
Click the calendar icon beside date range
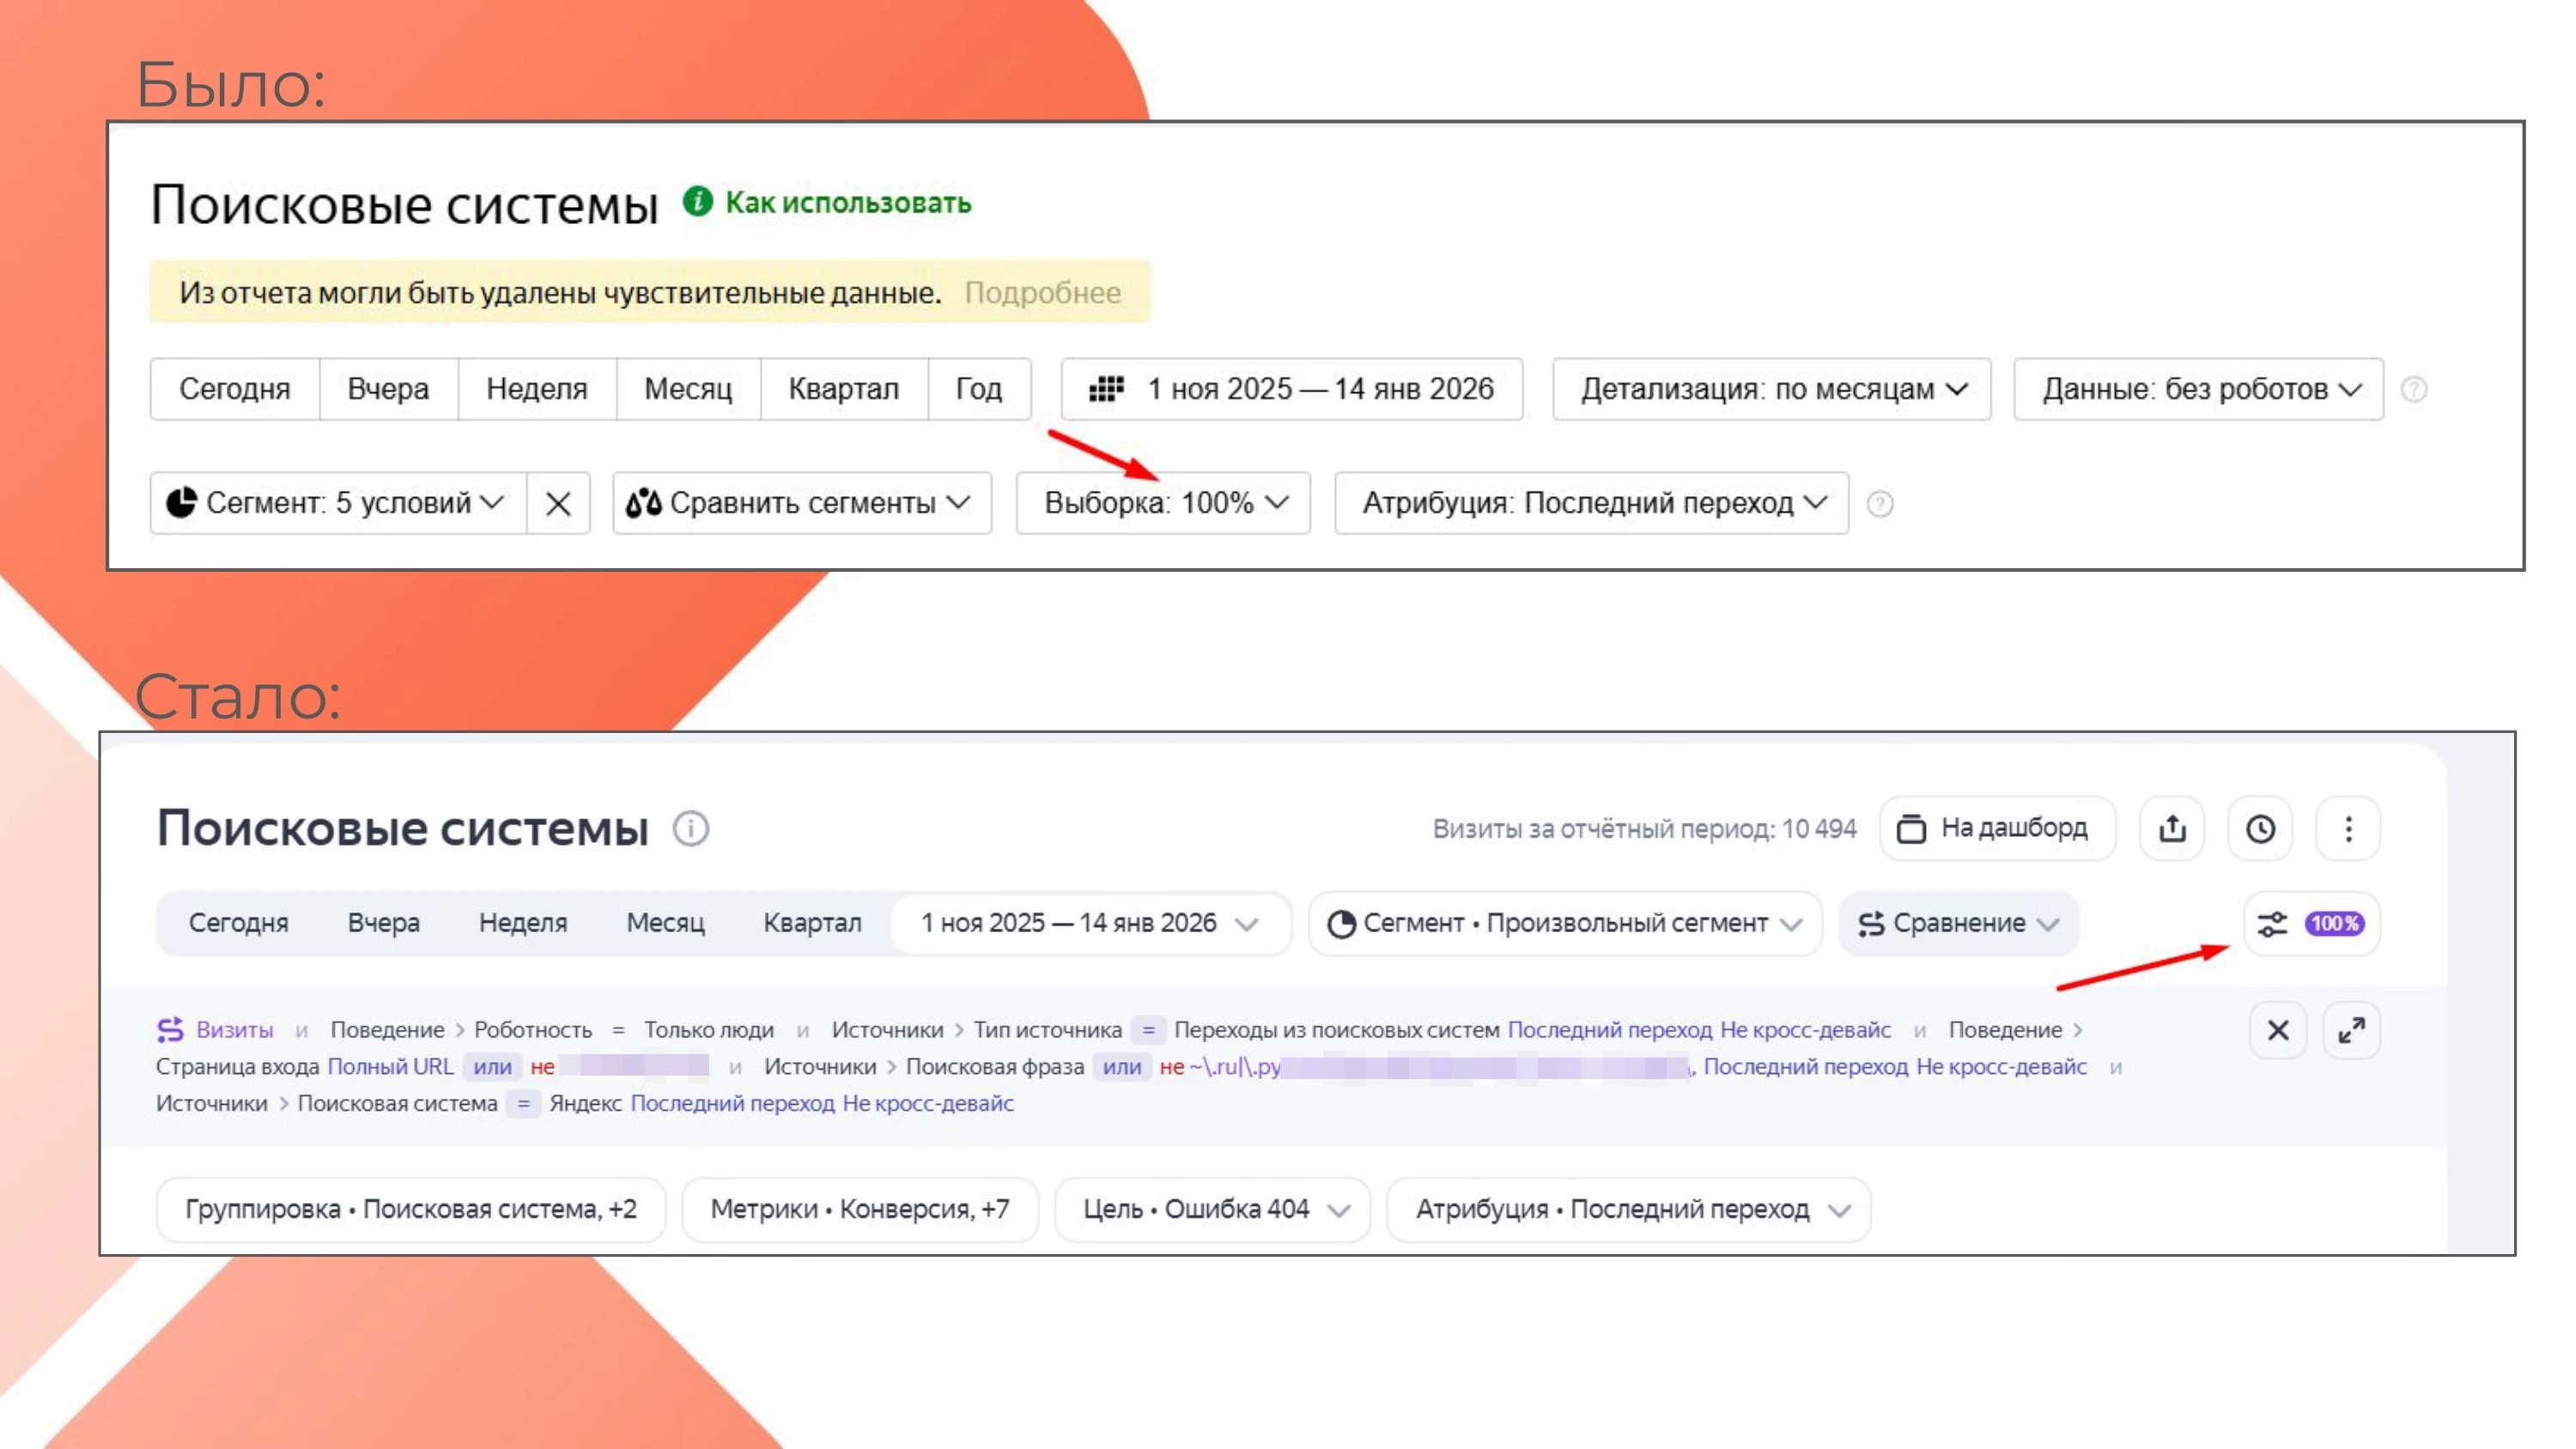[x=1106, y=389]
